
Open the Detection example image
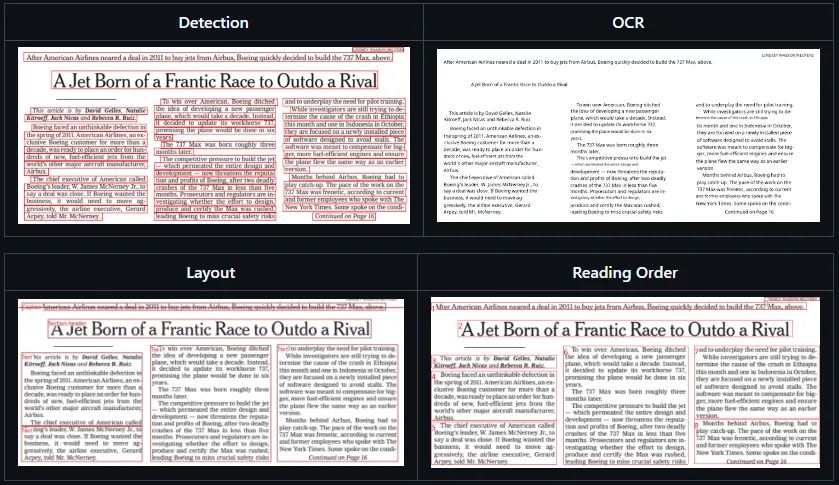click(214, 135)
